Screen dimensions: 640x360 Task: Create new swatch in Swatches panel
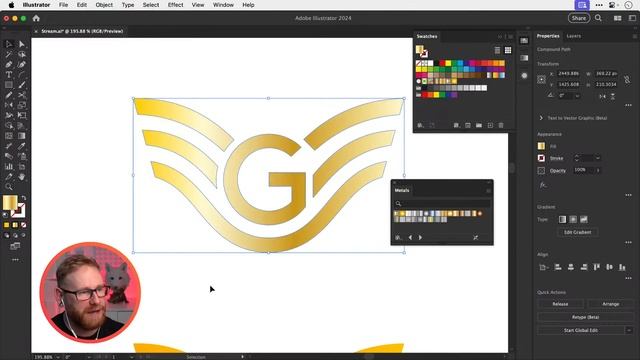pos(490,125)
